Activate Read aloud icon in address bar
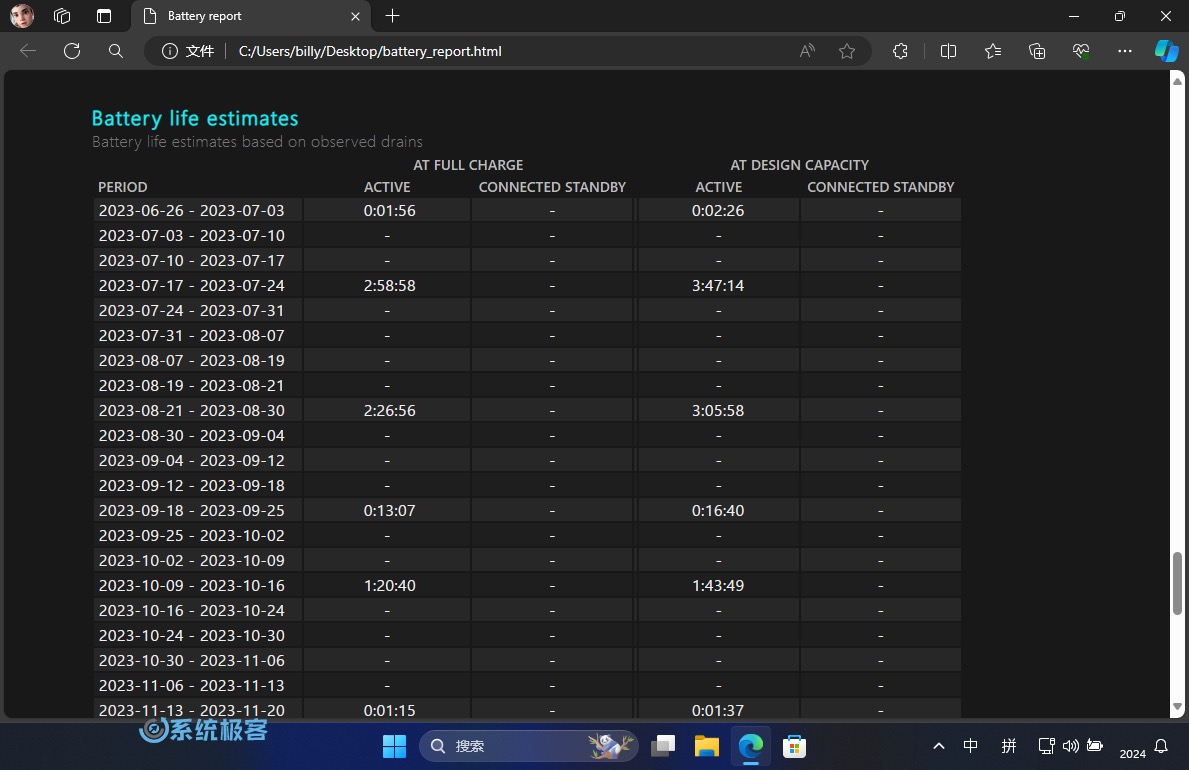 click(x=807, y=51)
